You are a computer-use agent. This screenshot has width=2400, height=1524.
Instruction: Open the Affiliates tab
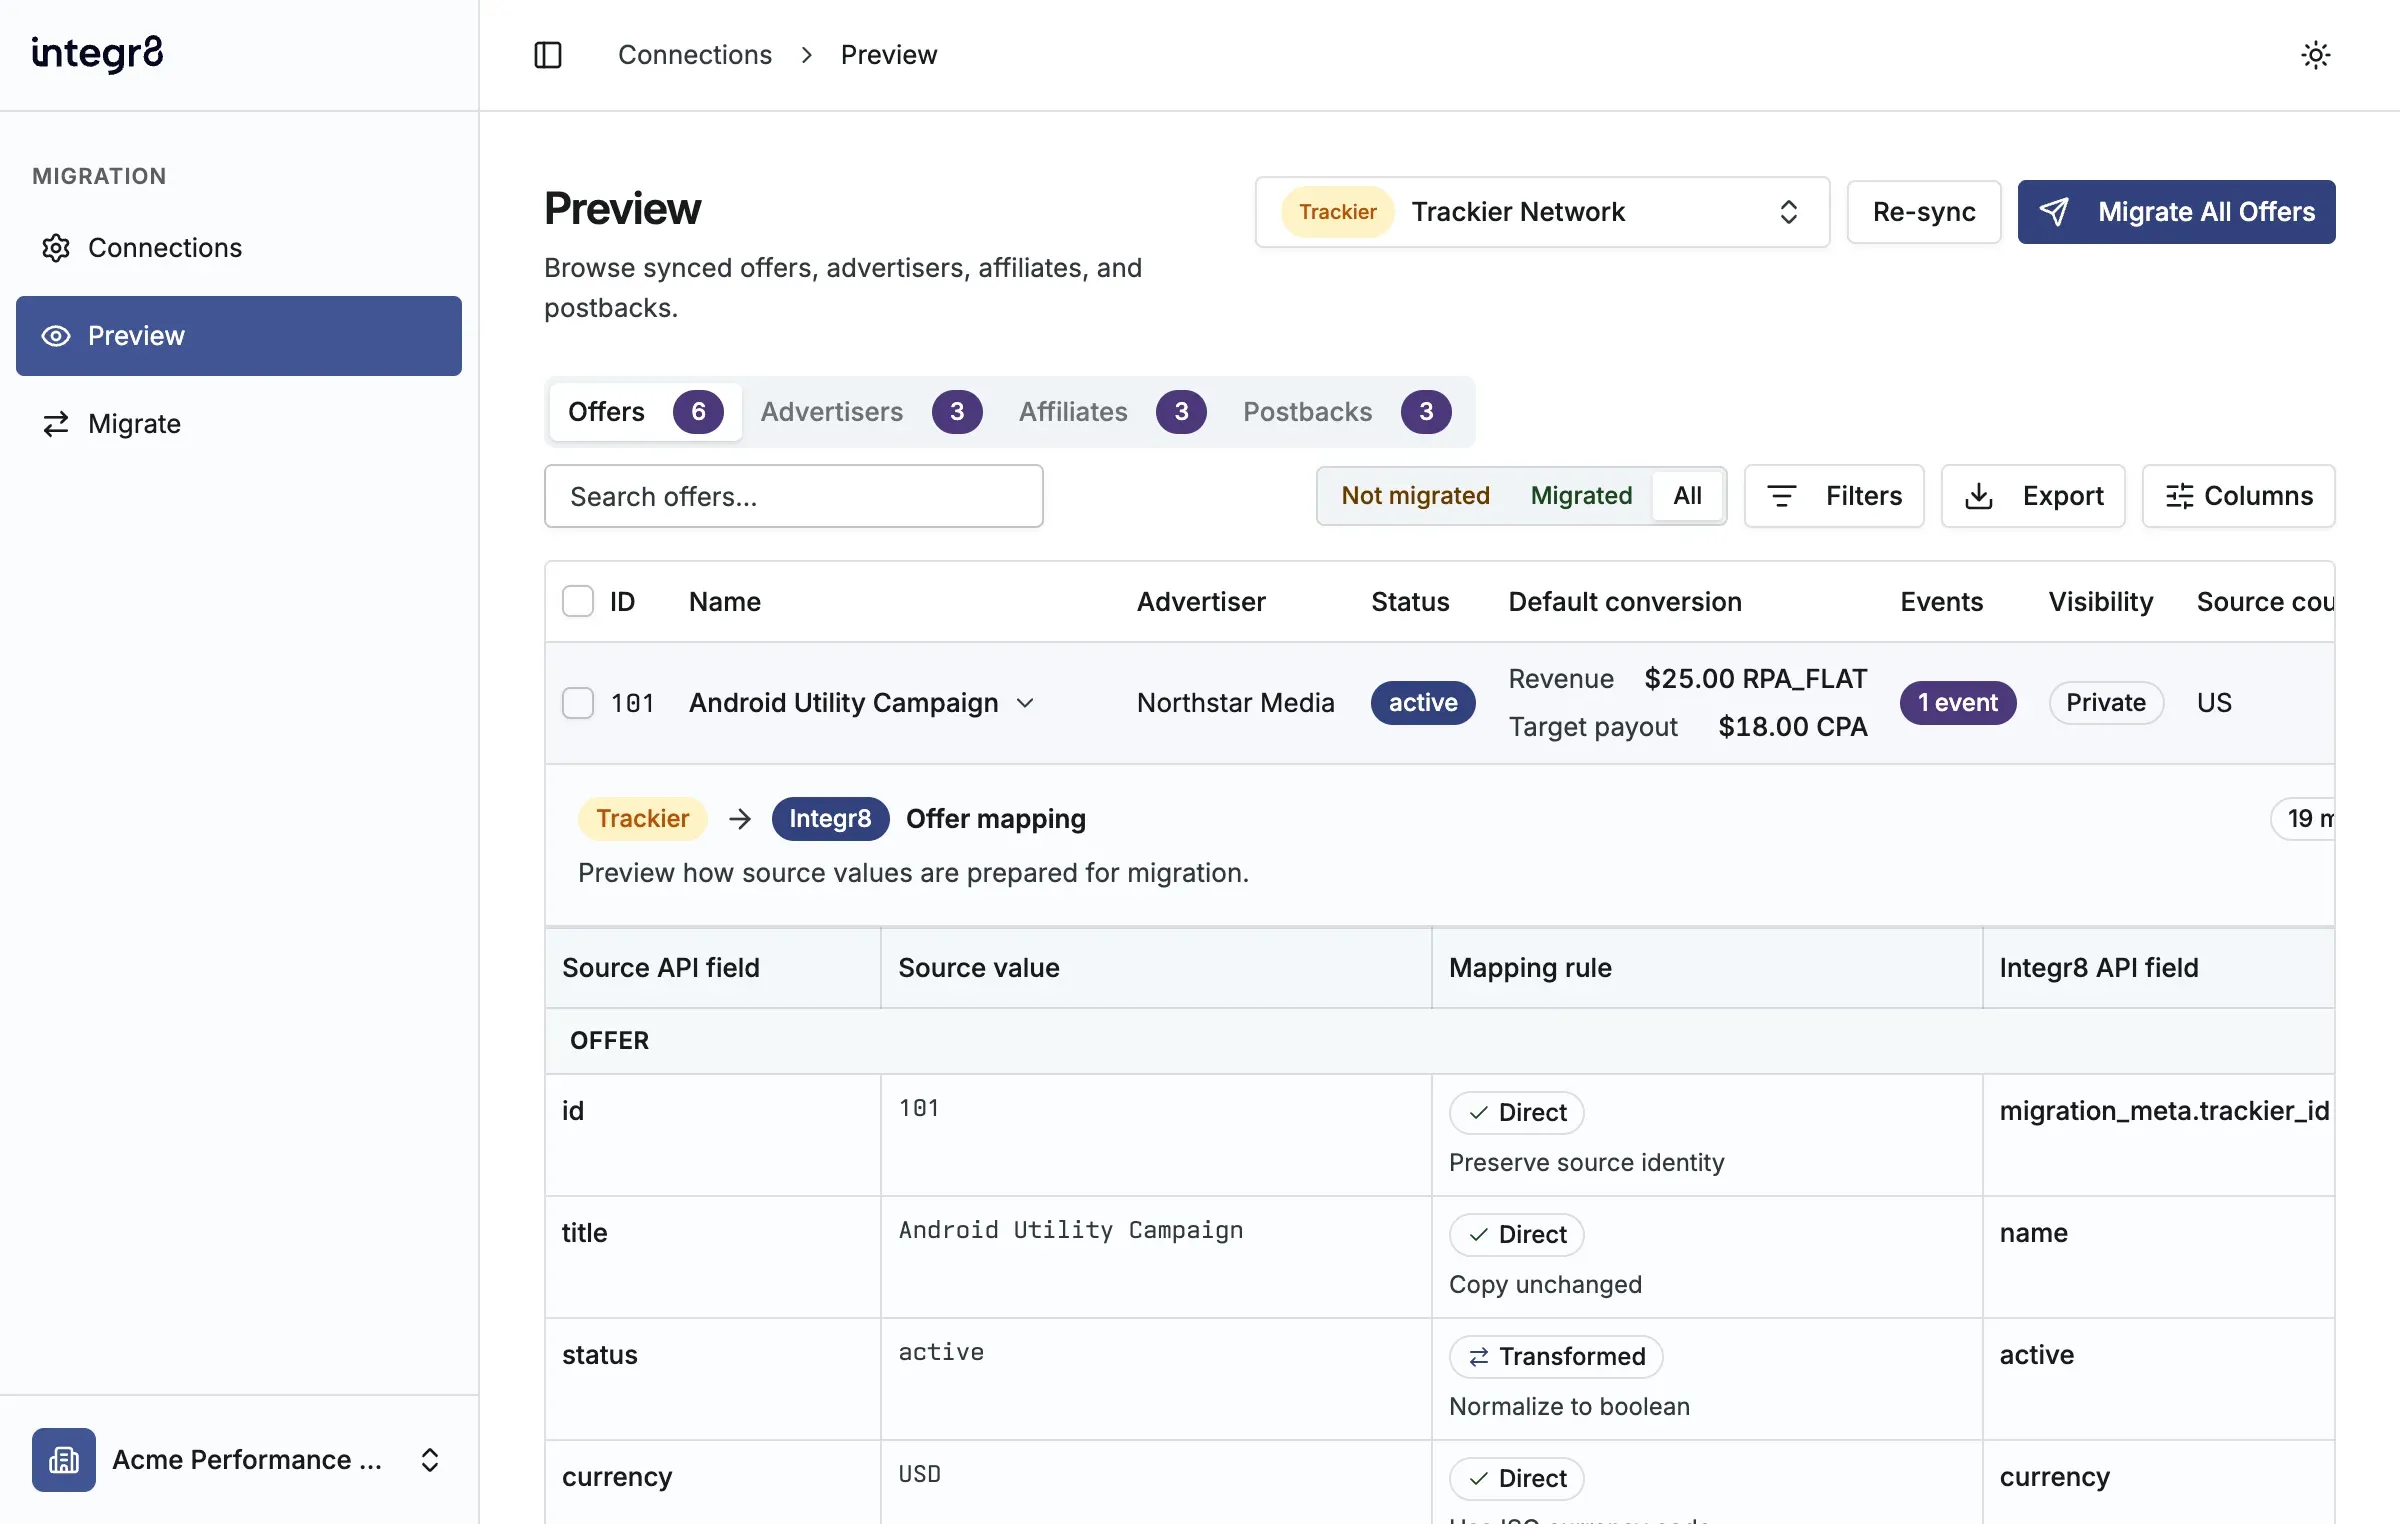[1112, 412]
